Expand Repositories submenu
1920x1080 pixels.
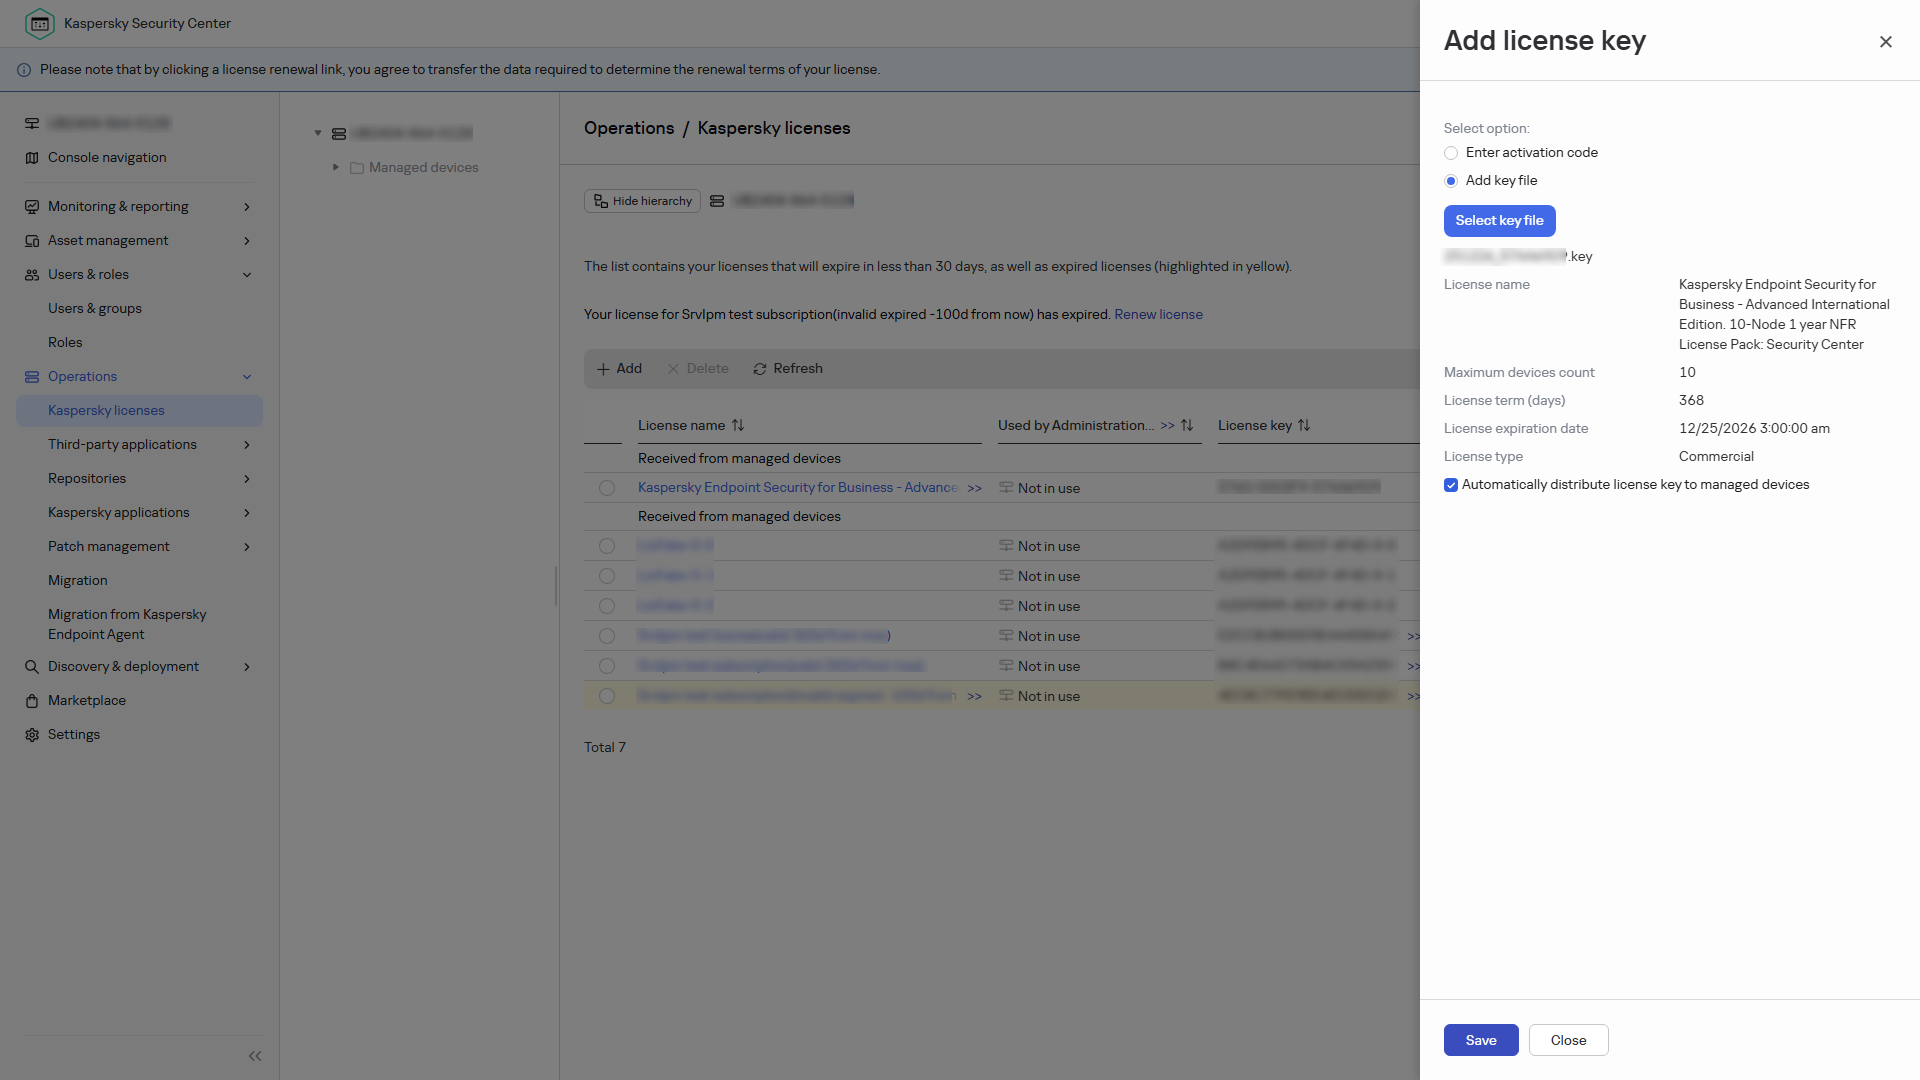[247, 479]
